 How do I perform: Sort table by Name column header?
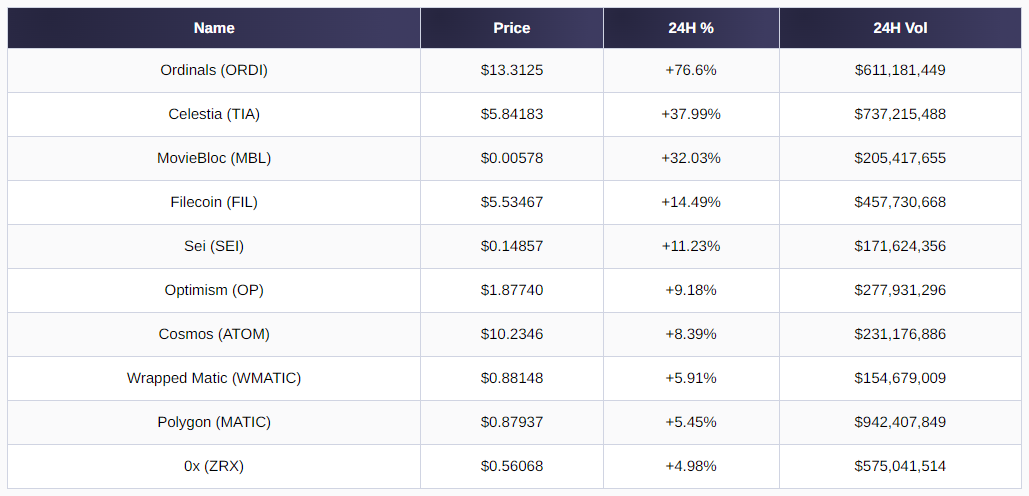pyautogui.click(x=214, y=28)
